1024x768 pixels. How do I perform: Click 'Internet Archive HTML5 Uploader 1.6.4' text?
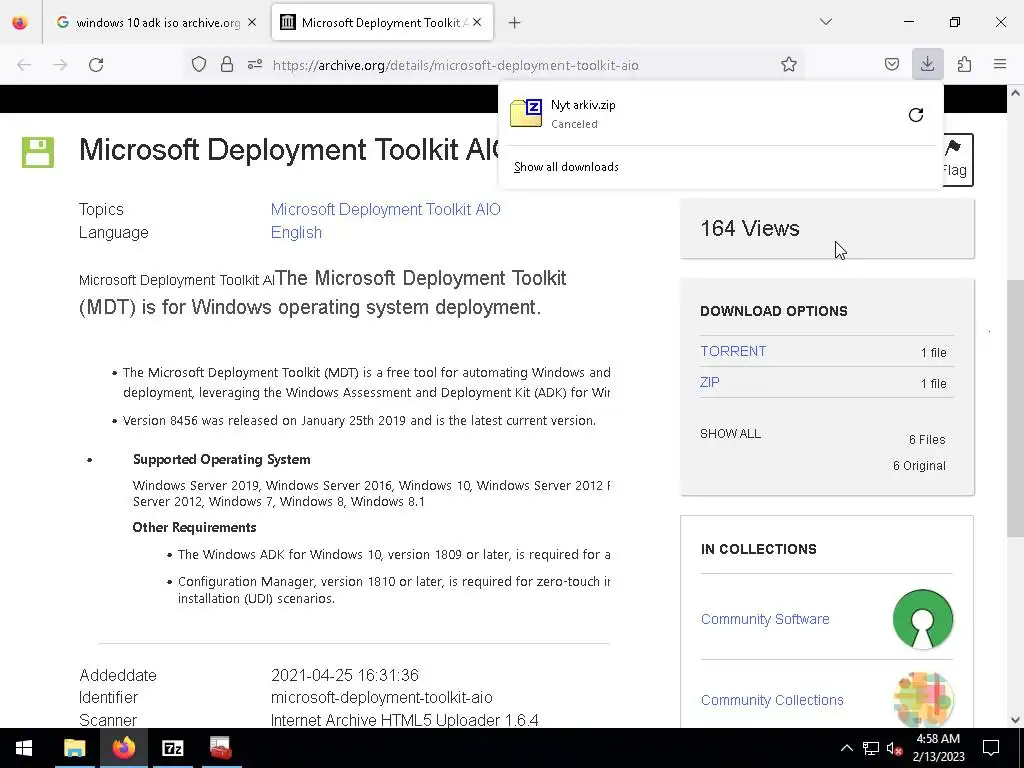404,720
